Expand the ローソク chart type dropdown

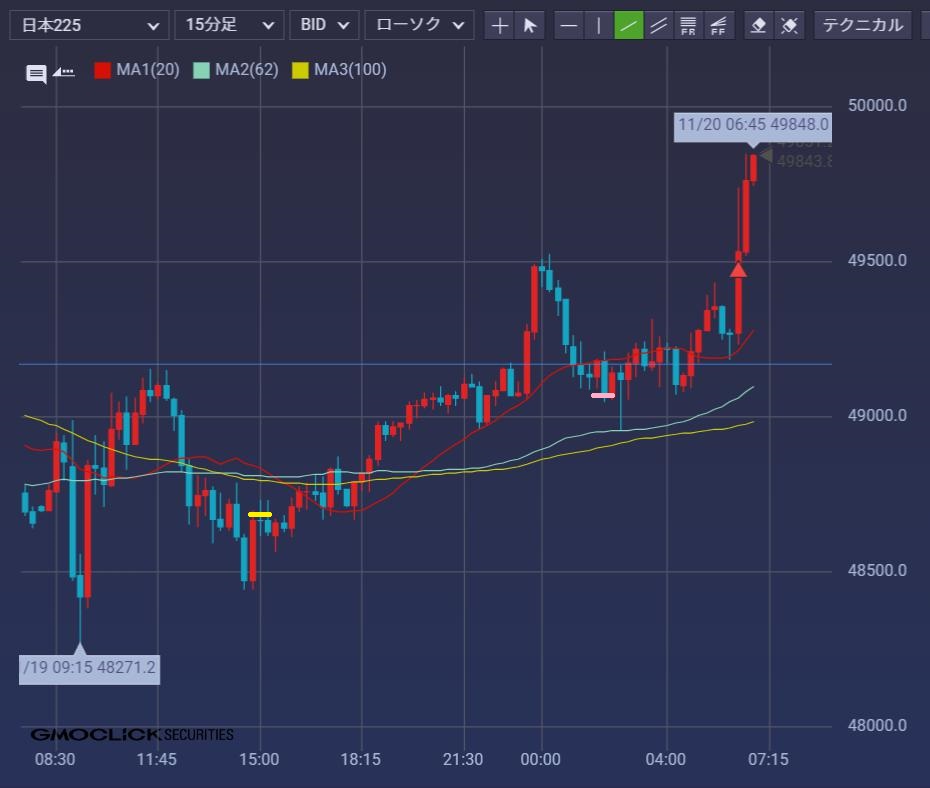tap(419, 25)
